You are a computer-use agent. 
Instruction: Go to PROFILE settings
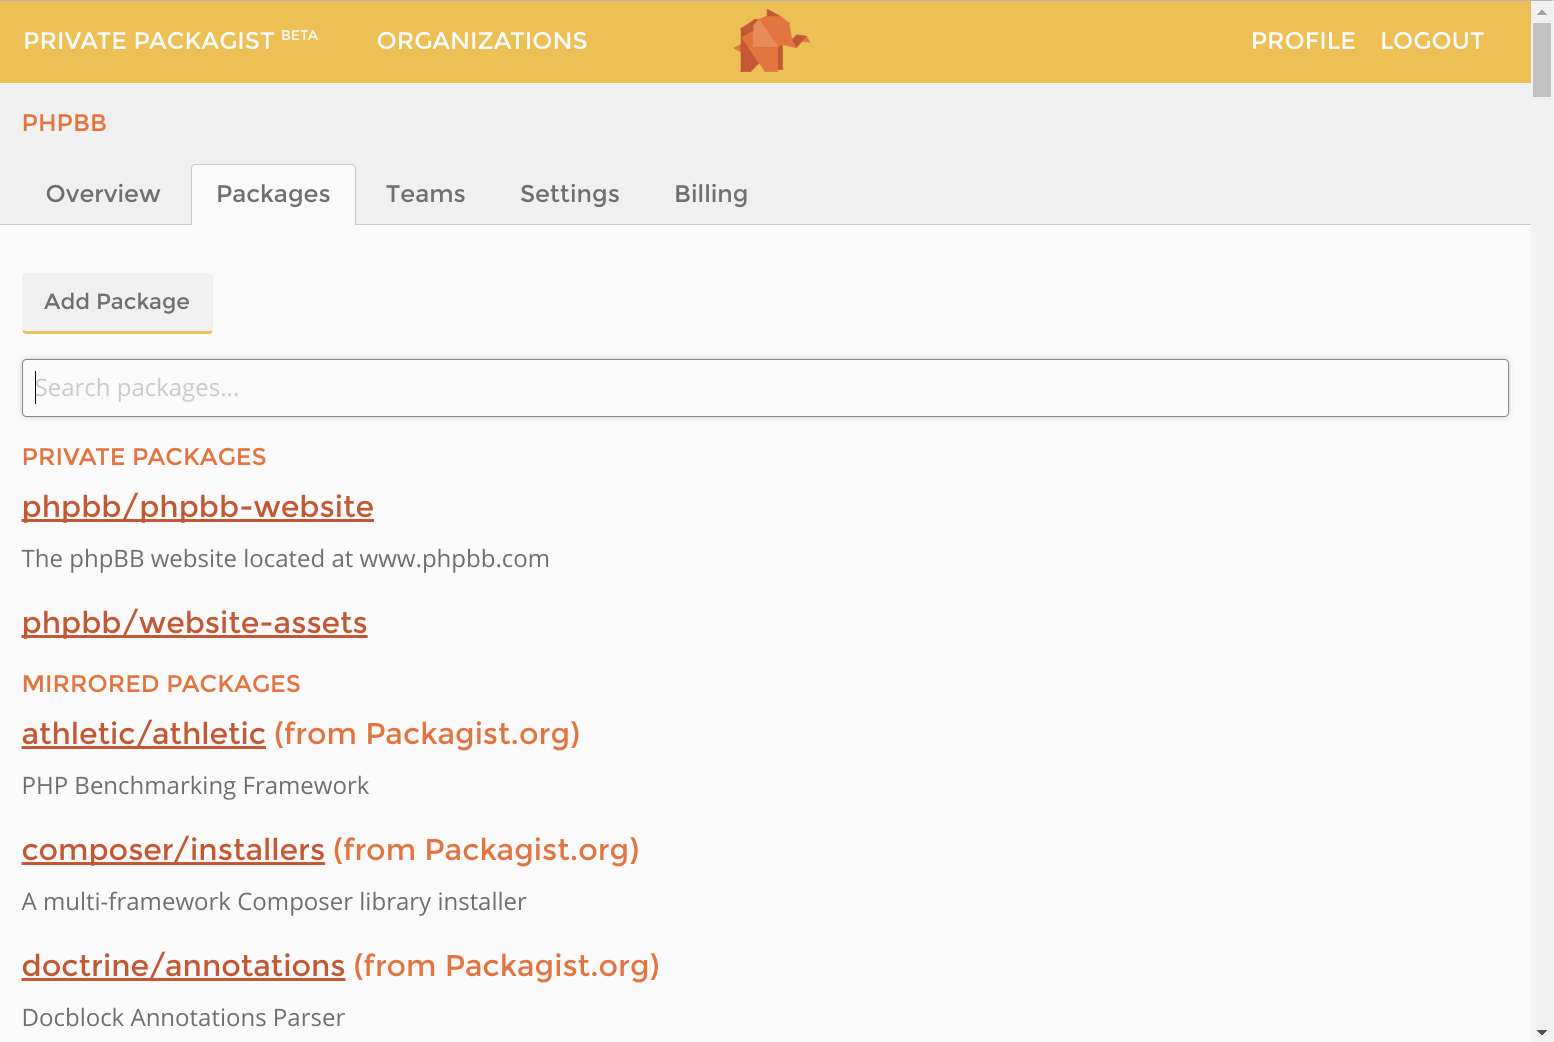1302,41
